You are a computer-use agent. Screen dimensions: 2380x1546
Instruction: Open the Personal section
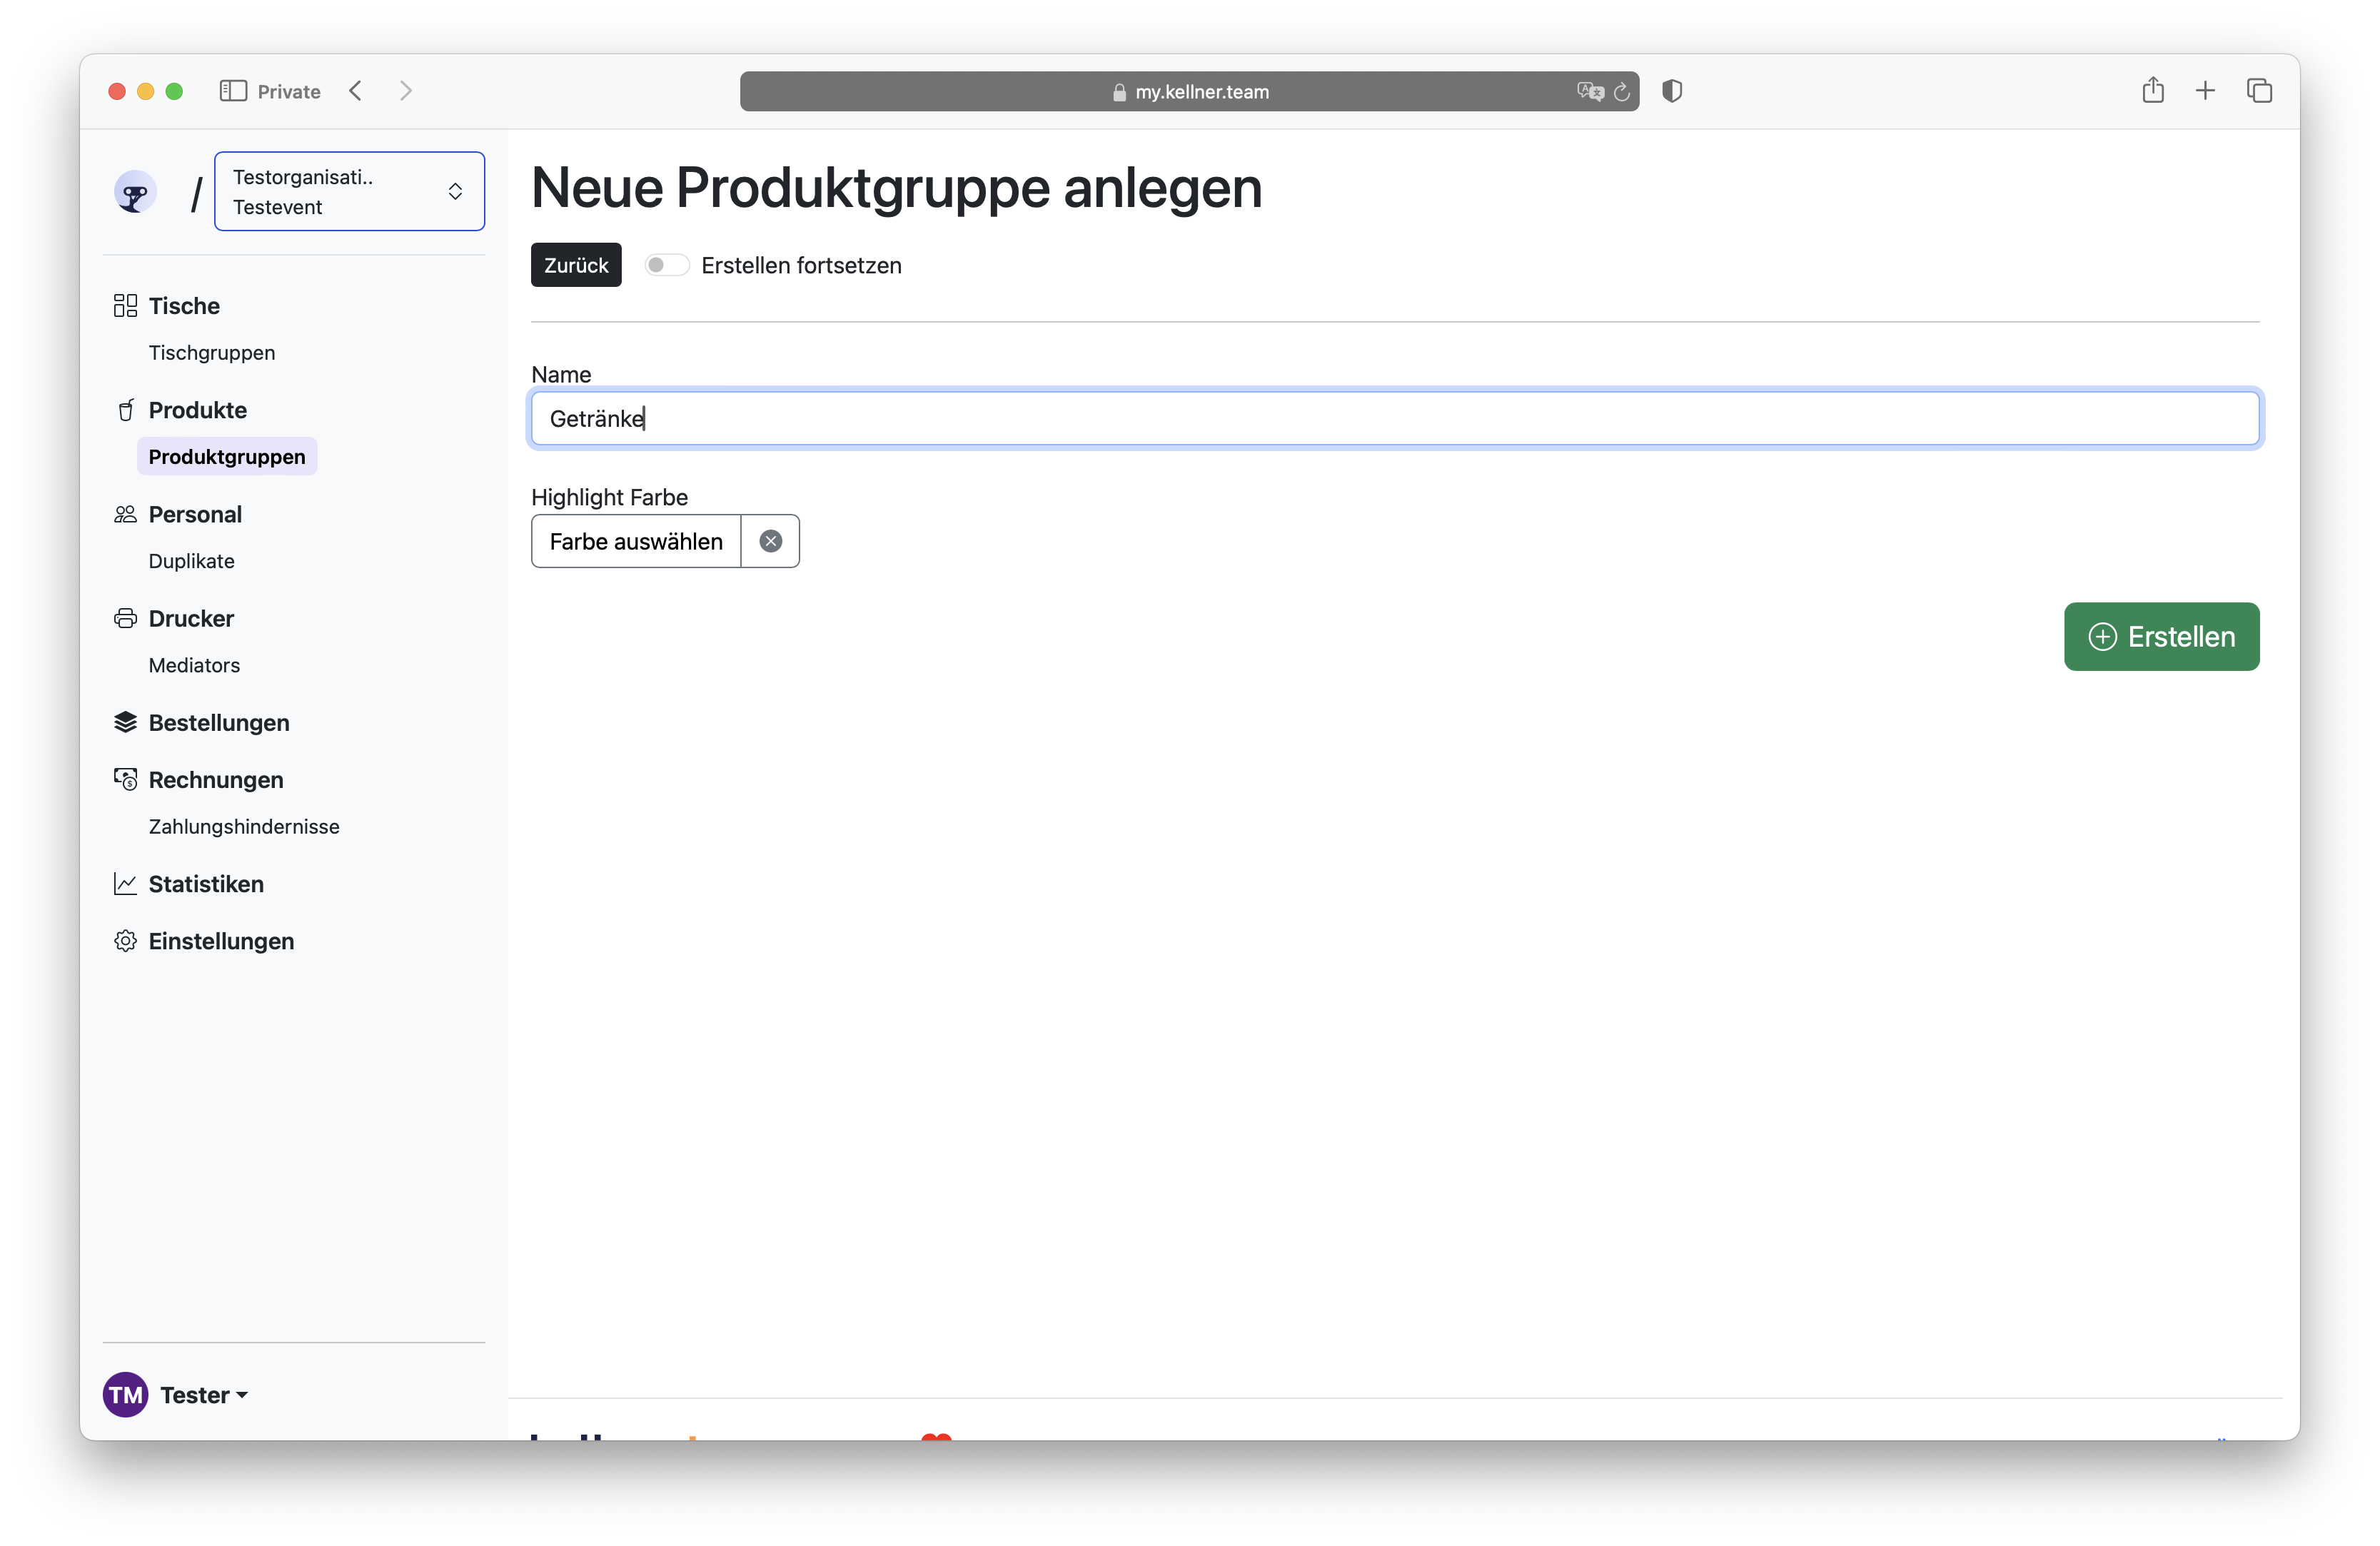(x=195, y=514)
